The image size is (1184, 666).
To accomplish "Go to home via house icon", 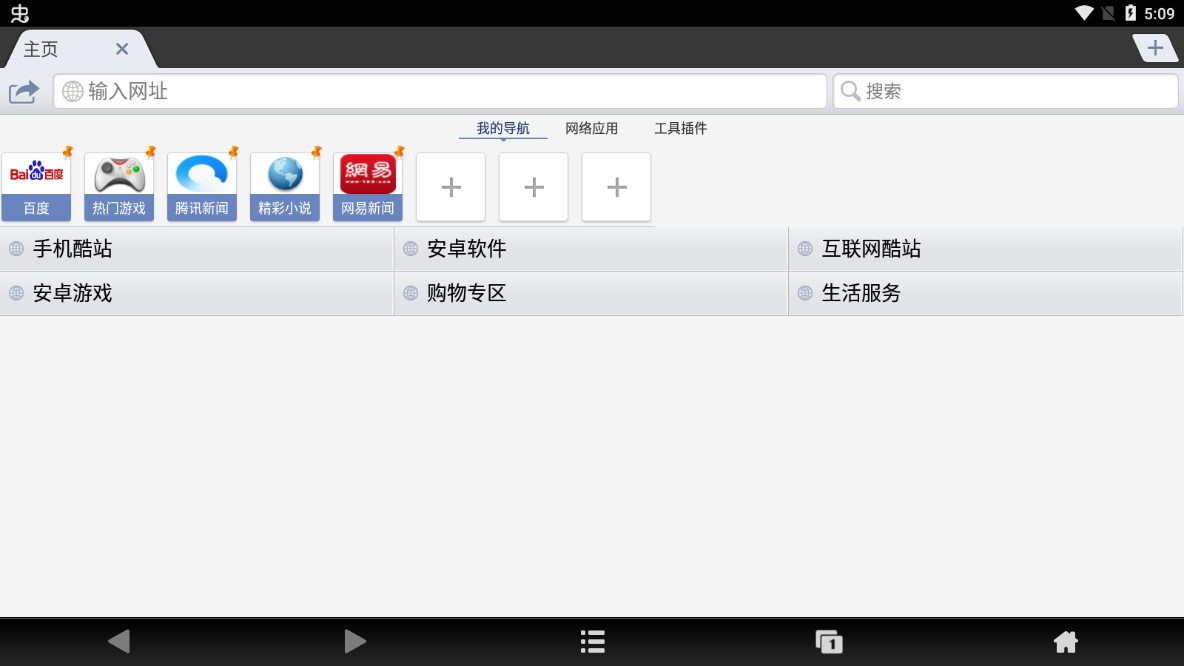I will [x=1065, y=642].
